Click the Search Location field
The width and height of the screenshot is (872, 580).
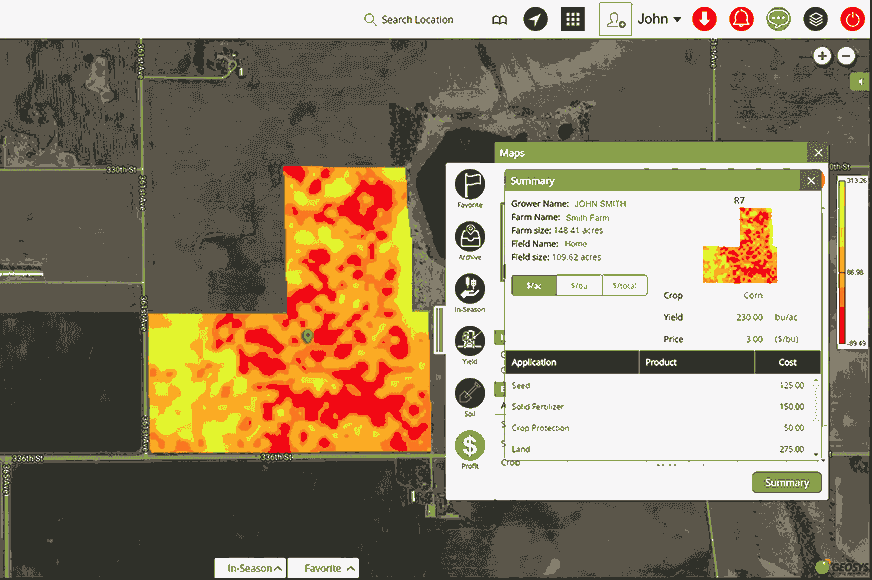tap(416, 20)
